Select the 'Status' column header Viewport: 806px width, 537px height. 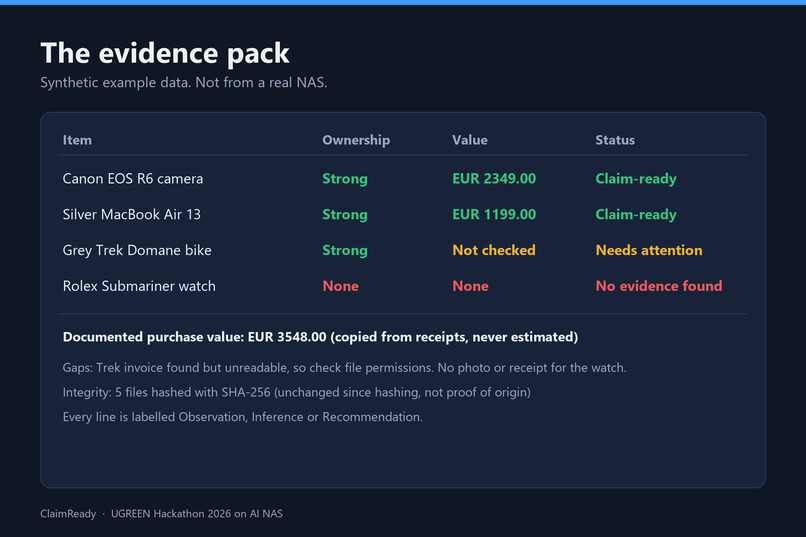point(615,140)
